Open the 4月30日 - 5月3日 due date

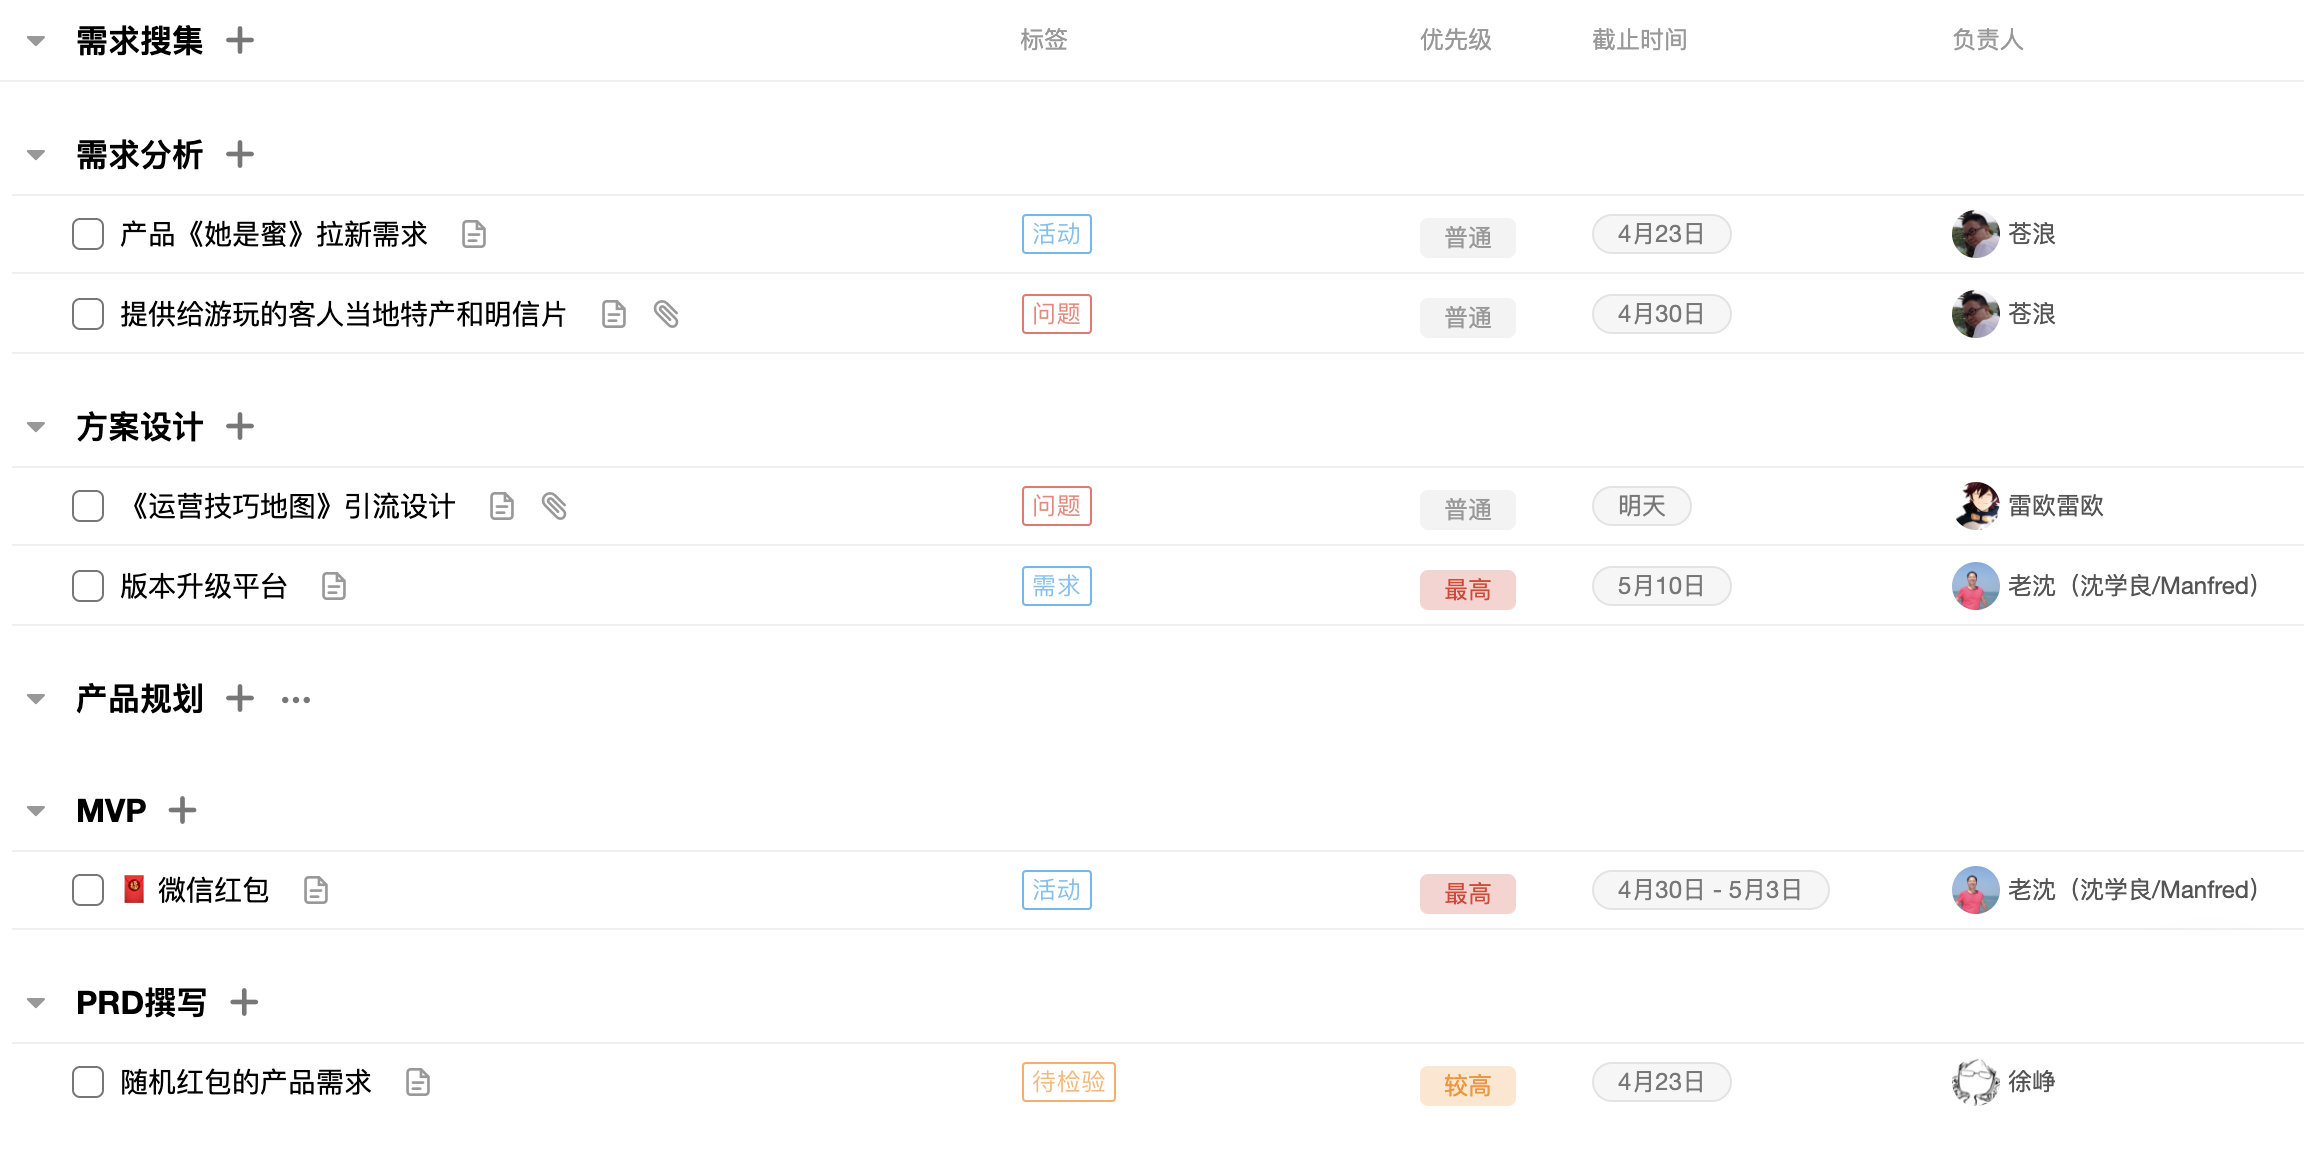[1710, 890]
